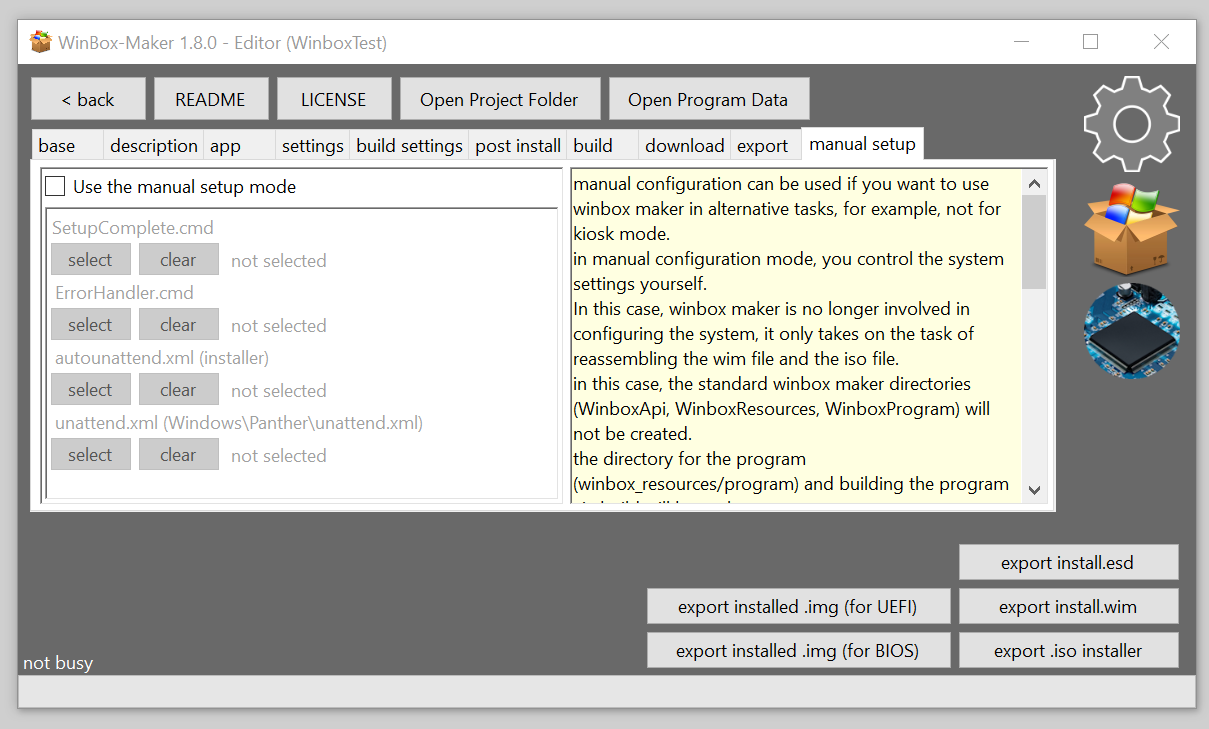The image size is (1209, 729).
Task: Click the help text scrollbar up arrow
Action: (x=1034, y=183)
